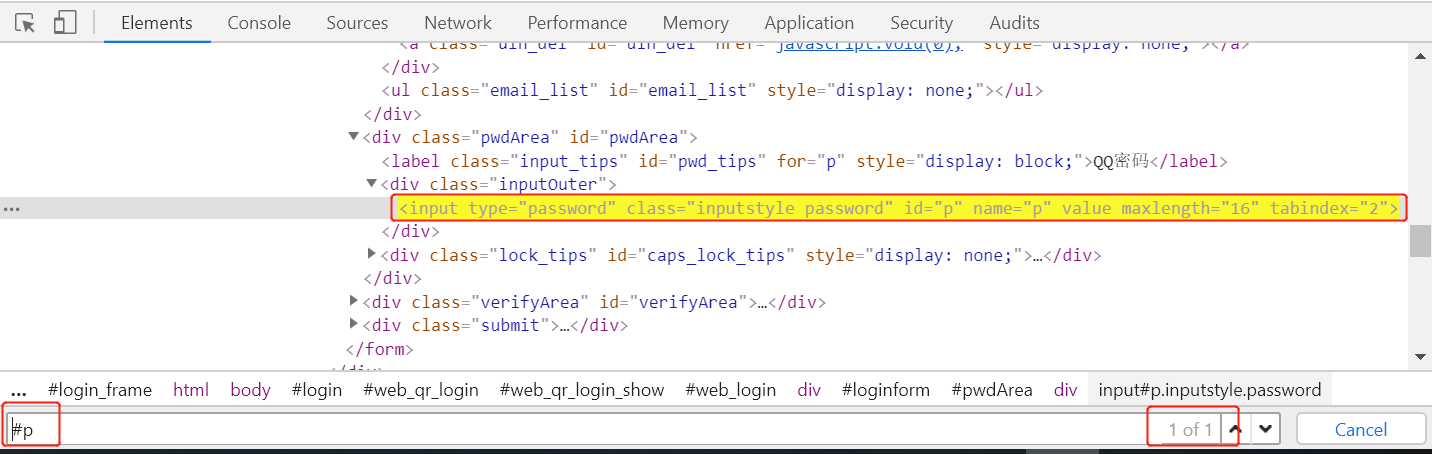Click scrollbar down arrow in Elements panel

tap(1420, 356)
